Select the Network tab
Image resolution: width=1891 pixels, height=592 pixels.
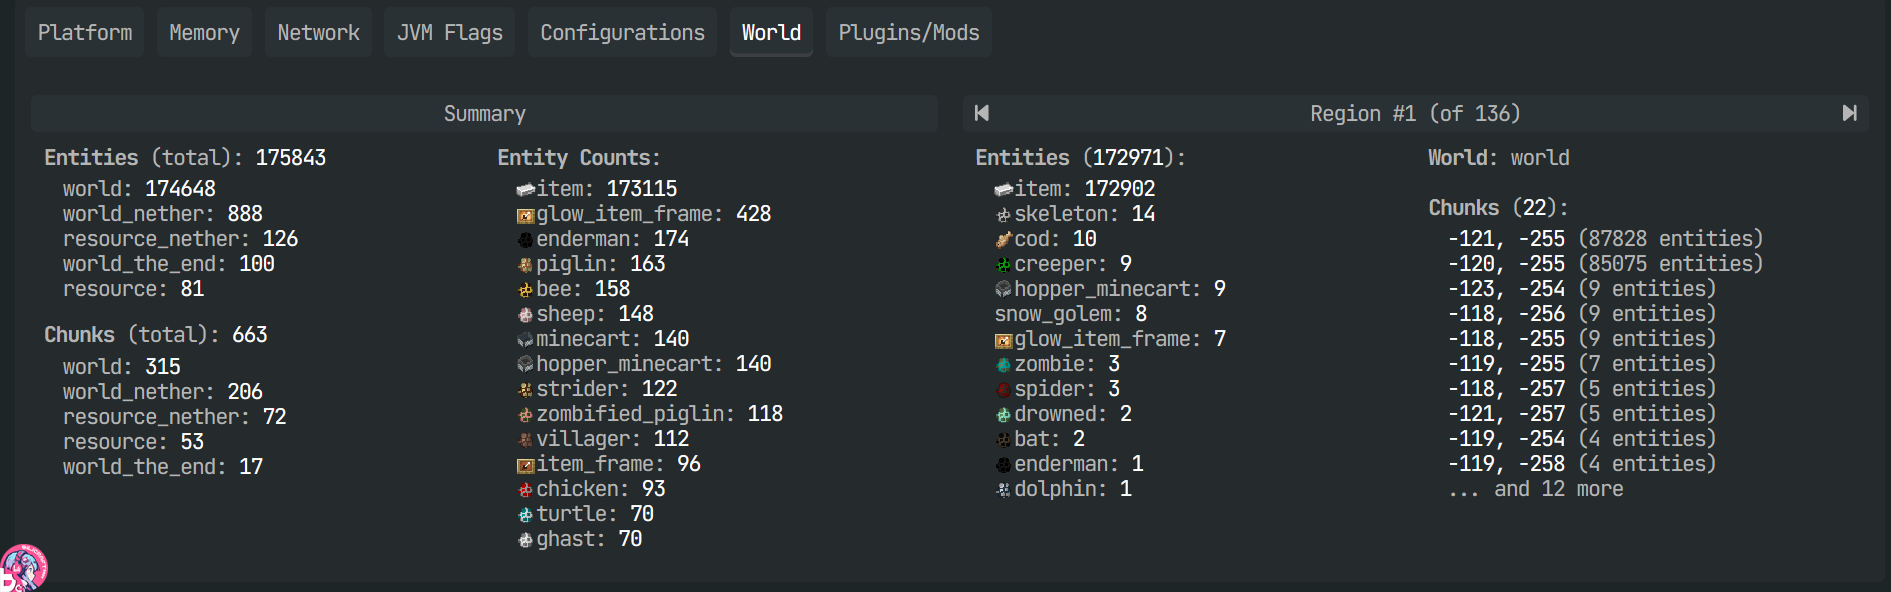[318, 33]
